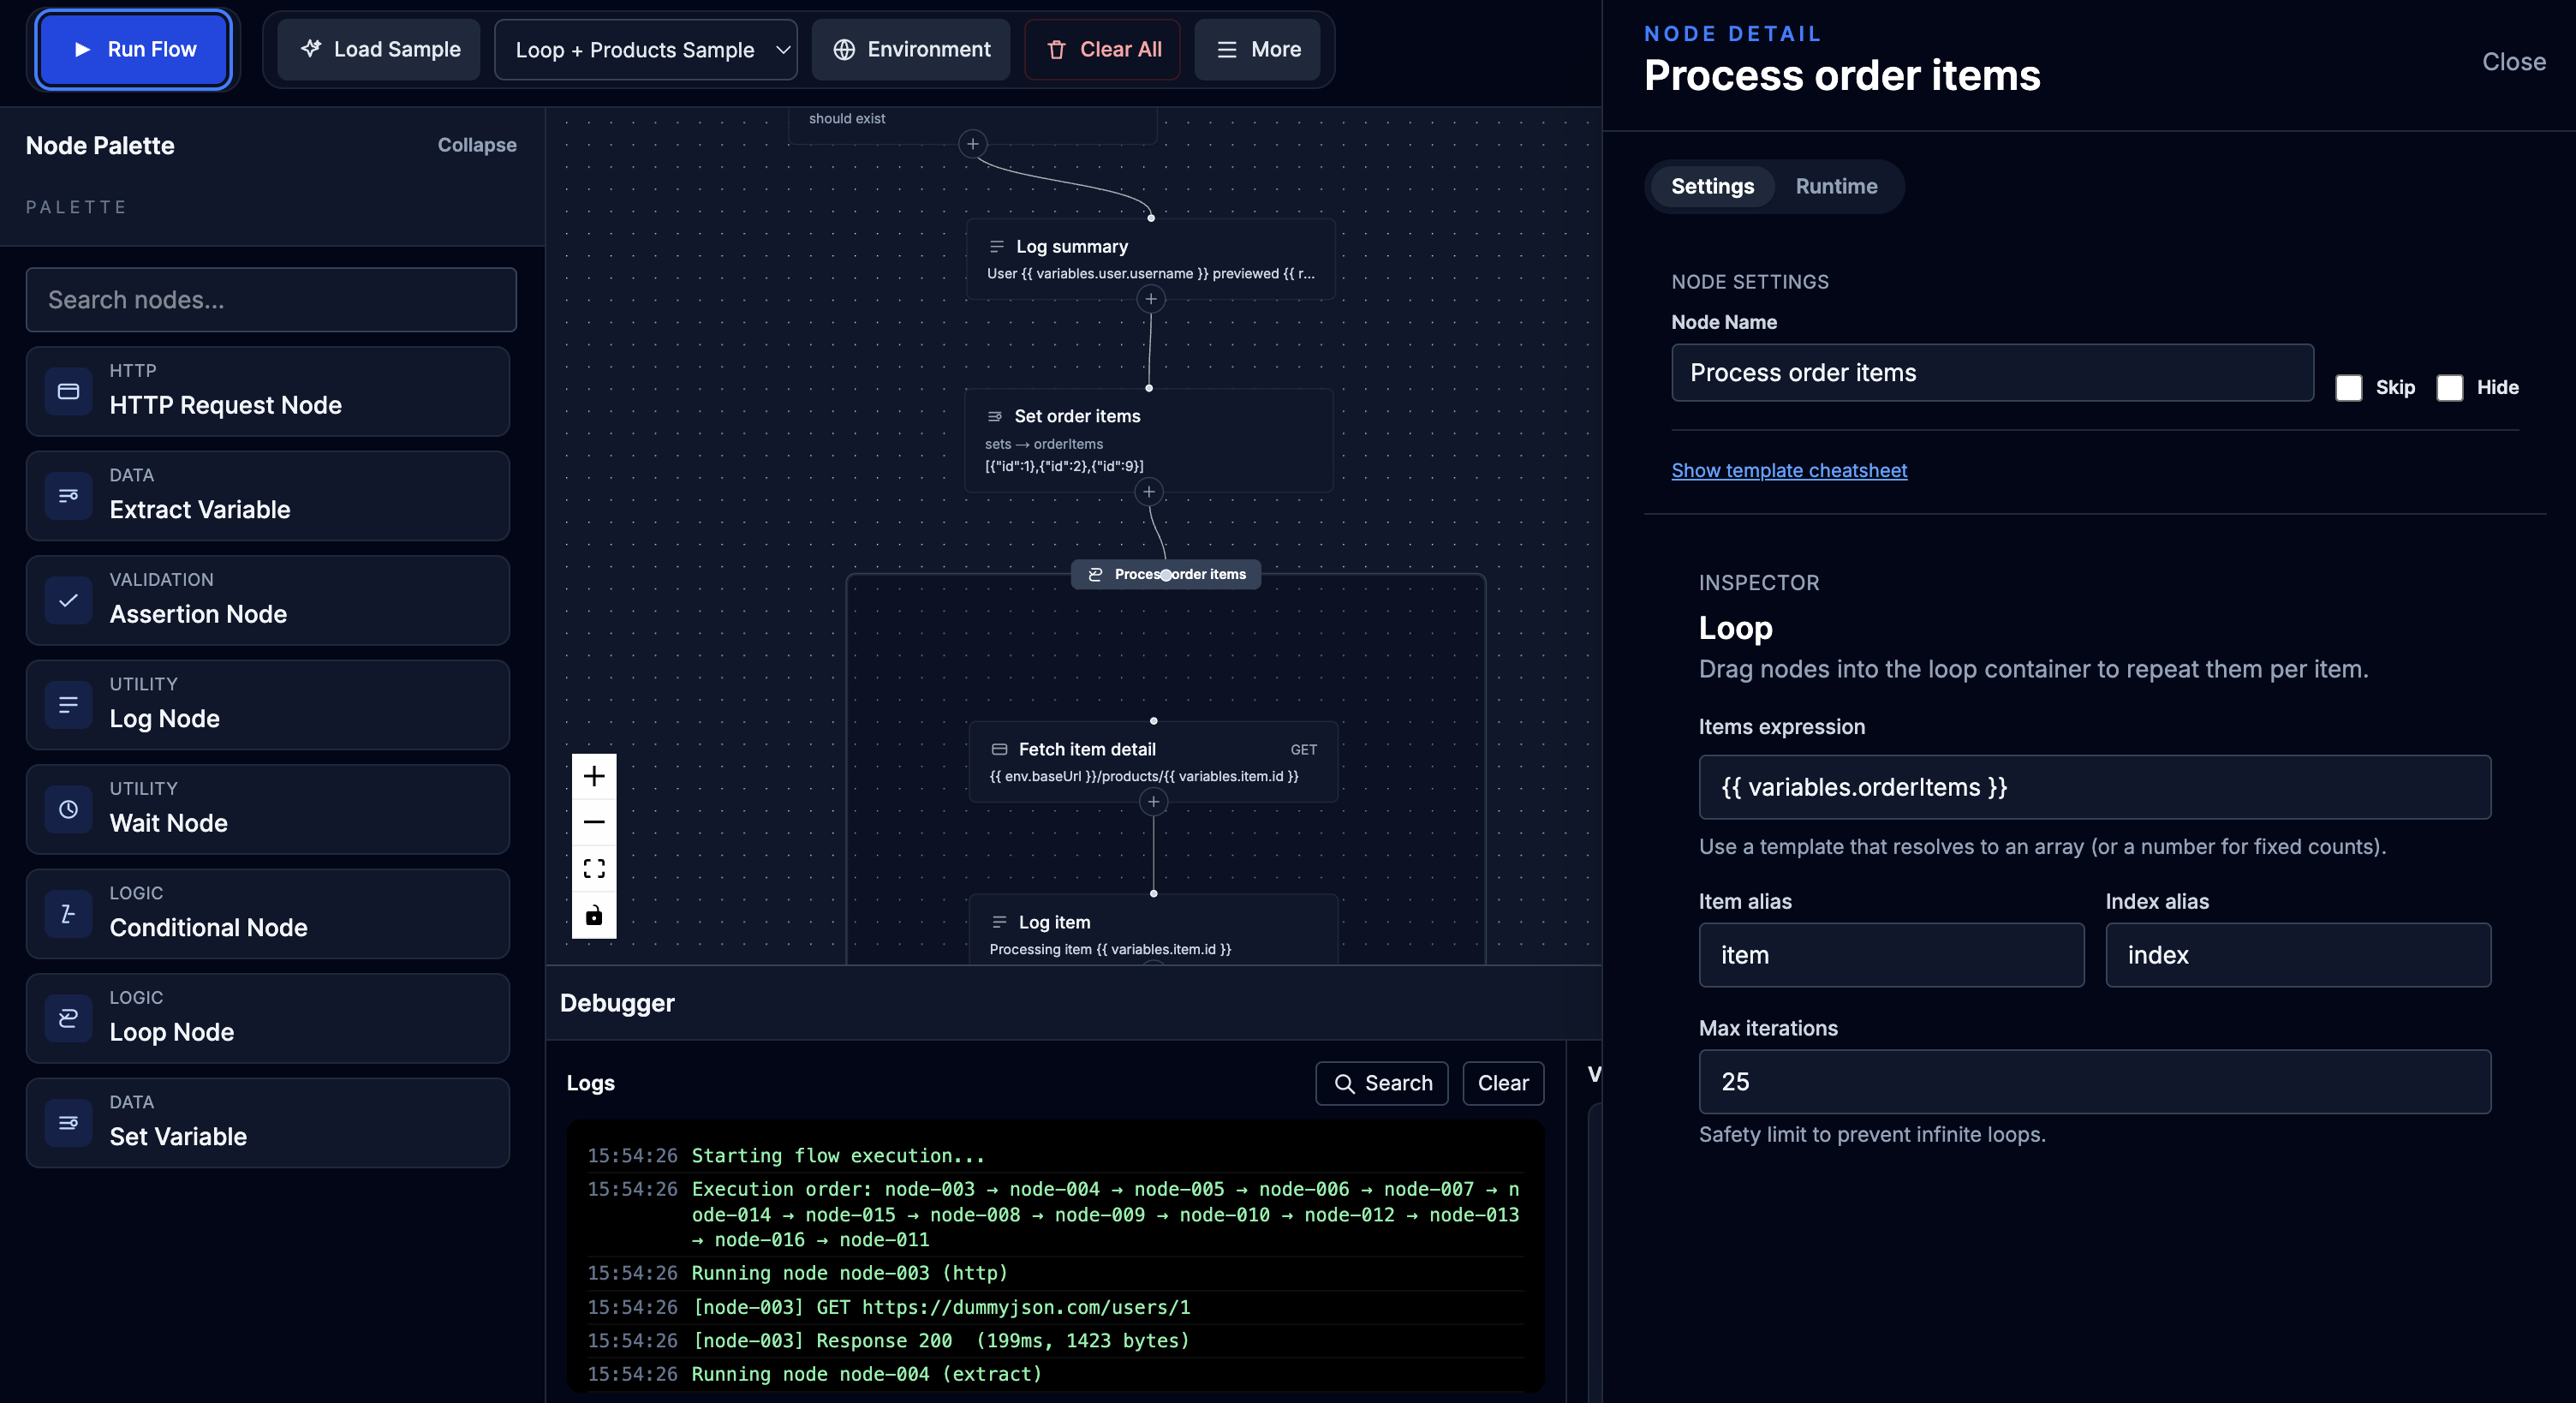Select the Log Node icon
The image size is (2576, 1403).
[x=67, y=704]
